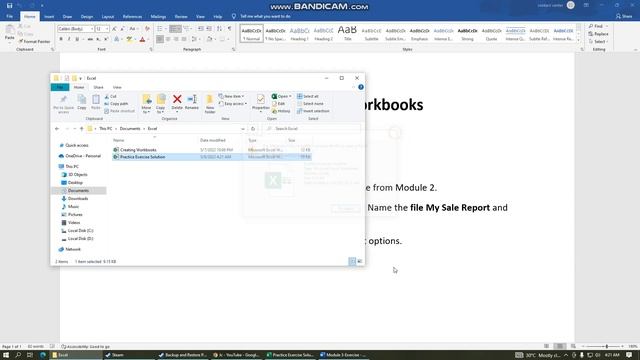Click Explorer address bar refresh icon
The image size is (640, 360).
[x=253, y=129]
